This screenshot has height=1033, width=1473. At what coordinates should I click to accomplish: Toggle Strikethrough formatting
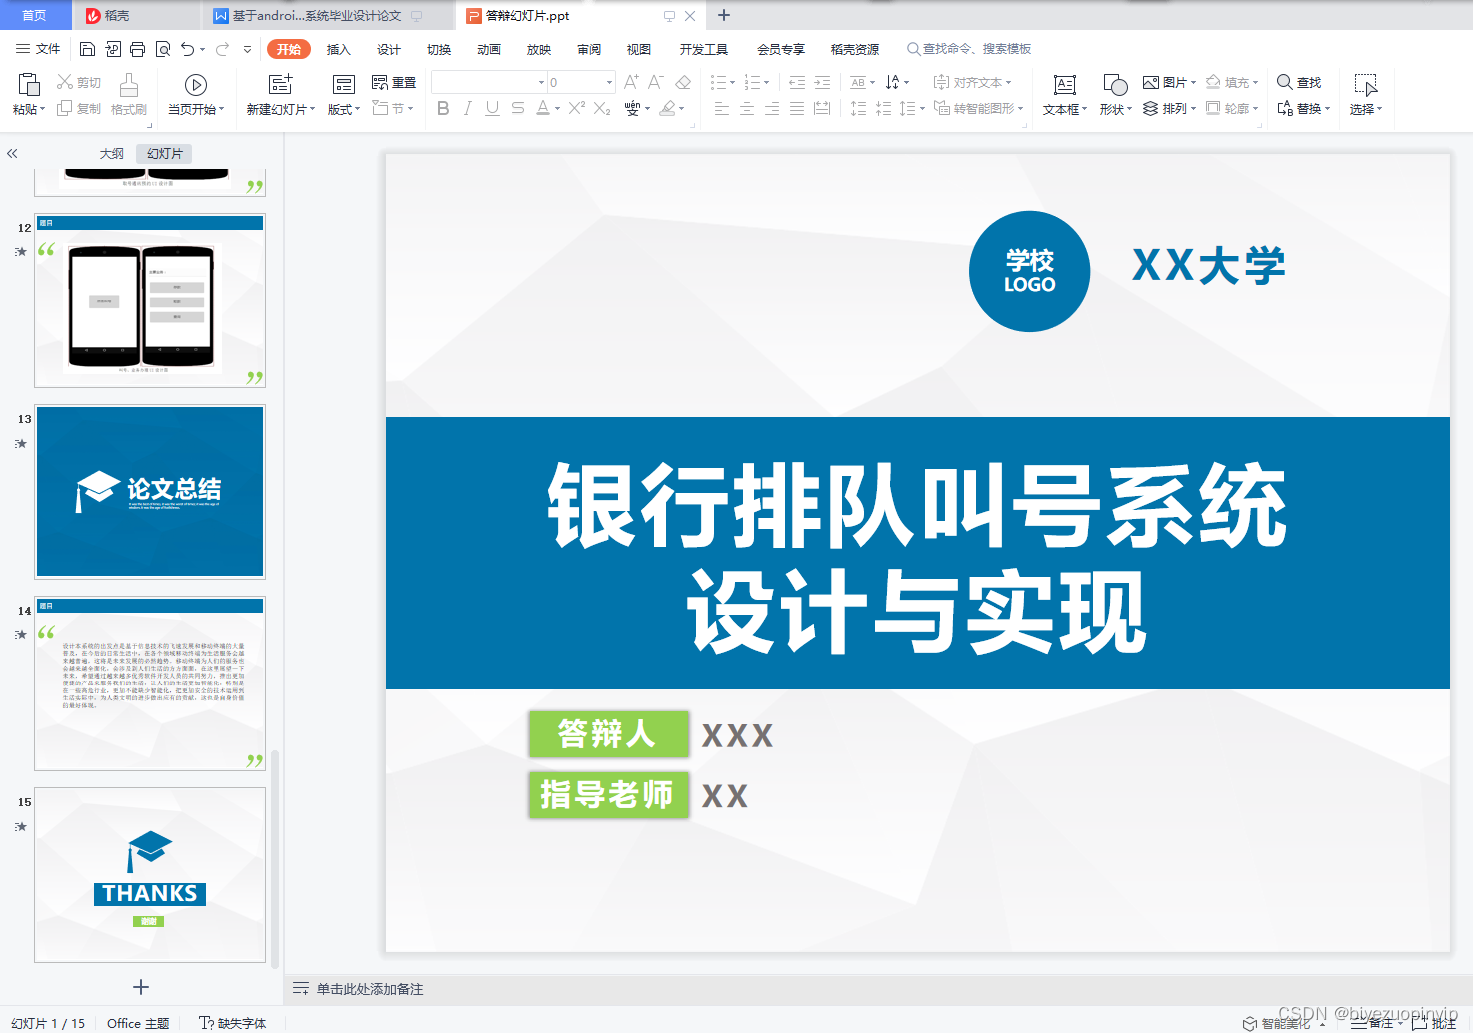pos(517,108)
